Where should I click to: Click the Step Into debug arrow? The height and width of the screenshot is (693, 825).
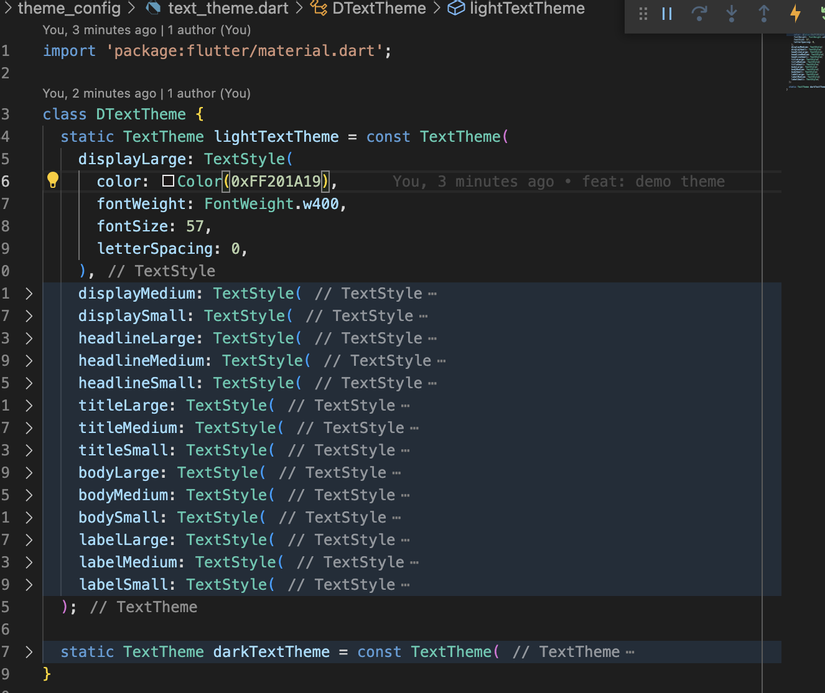(732, 14)
